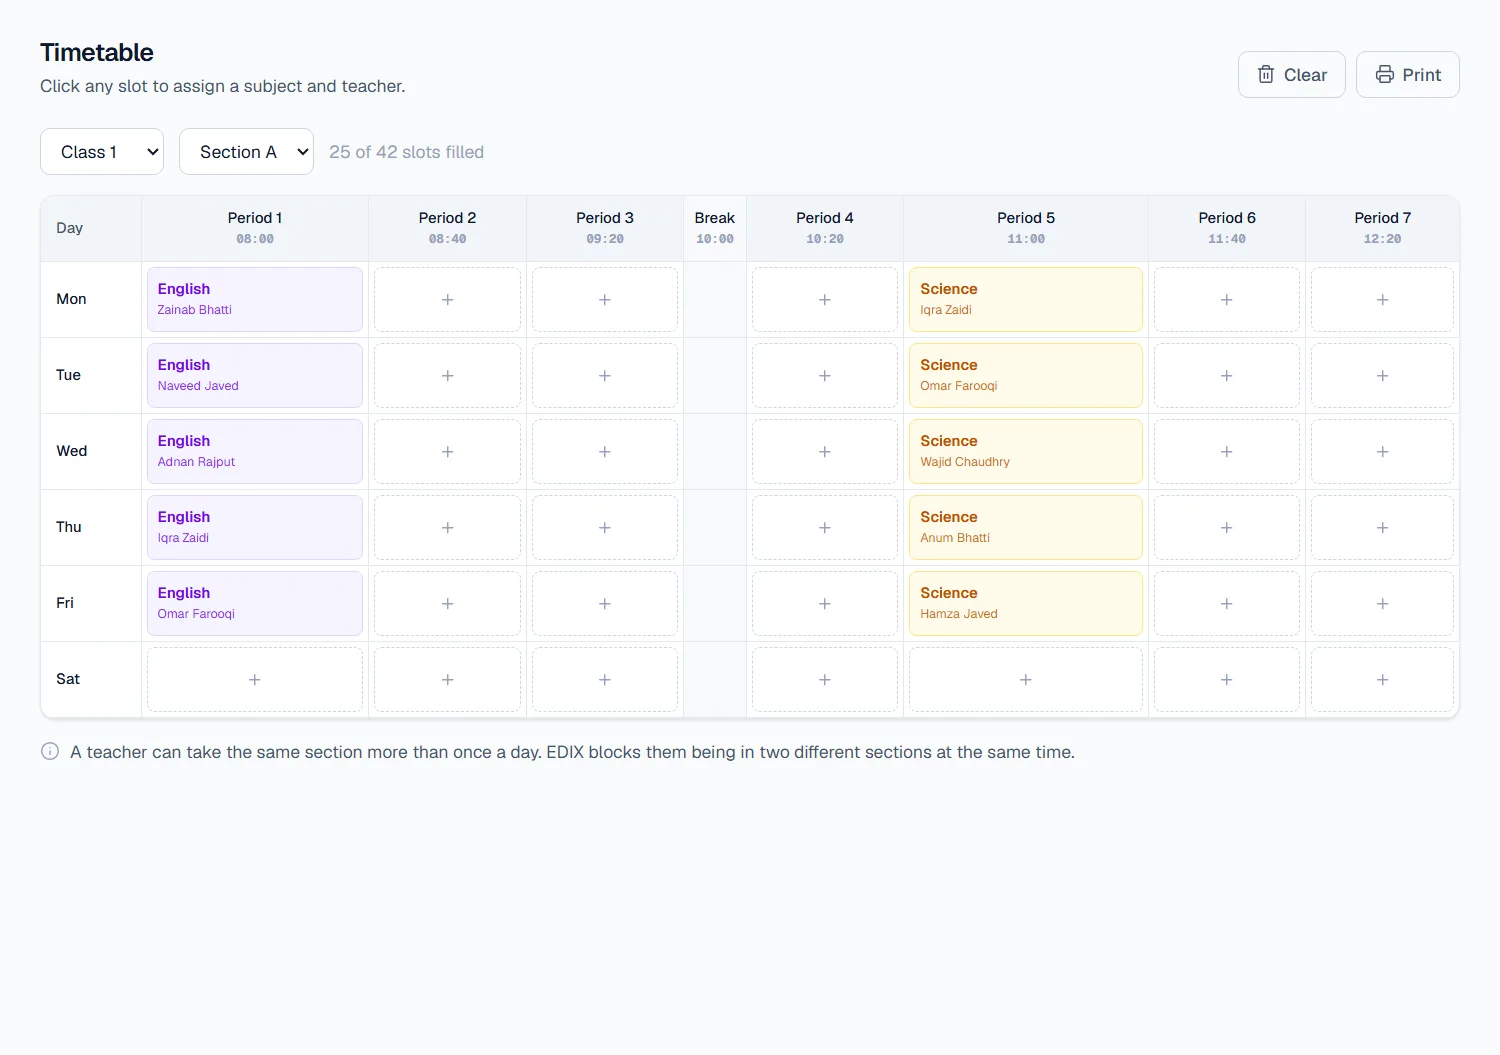Add a subject to Tuesday Period 6
The image size is (1500, 1055).
coord(1227,375)
